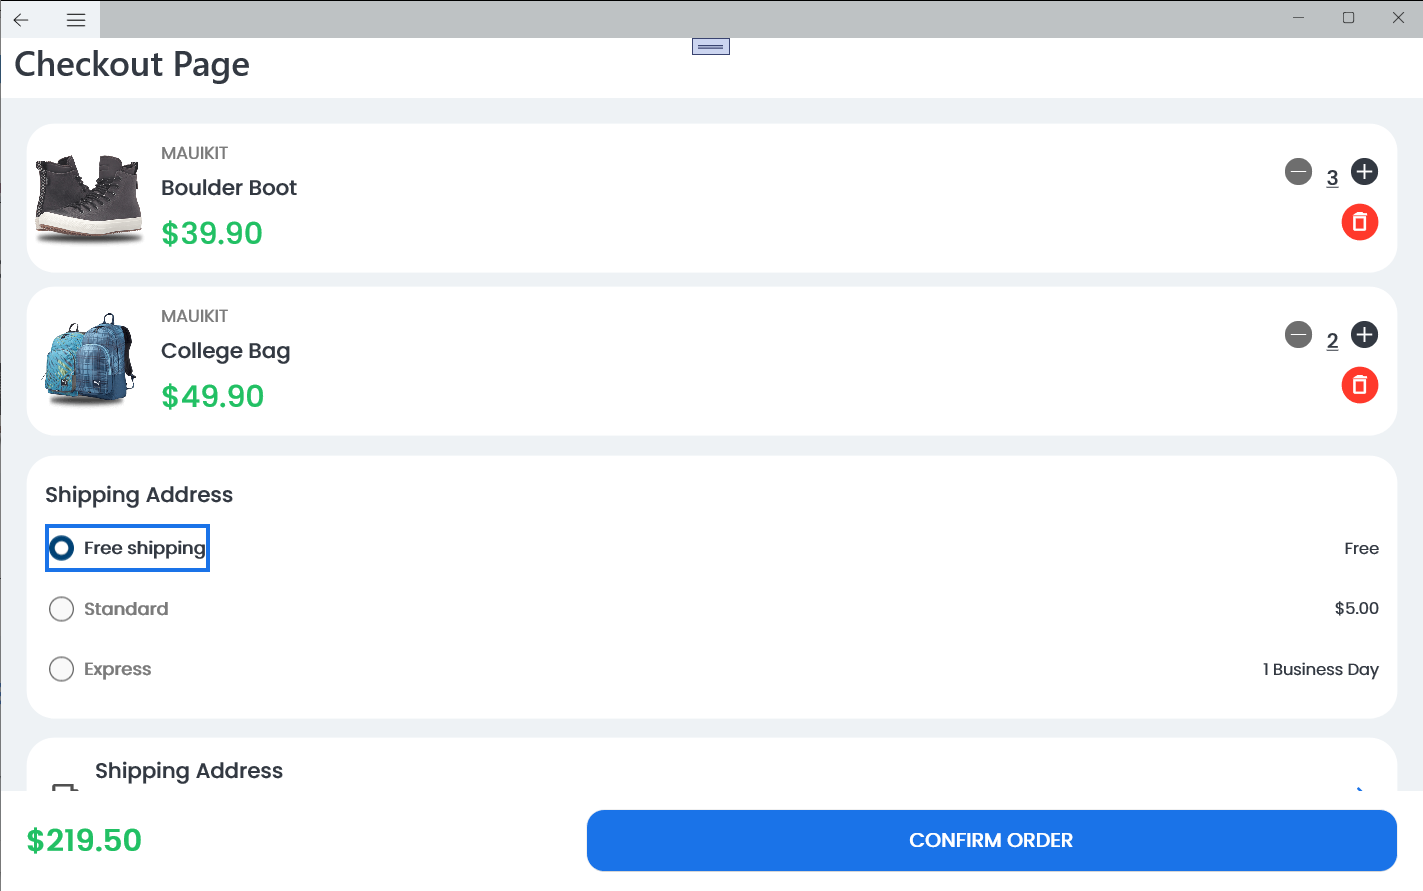Image resolution: width=1423 pixels, height=891 pixels.
Task: Pick the Express shipping option
Action: pyautogui.click(x=100, y=669)
